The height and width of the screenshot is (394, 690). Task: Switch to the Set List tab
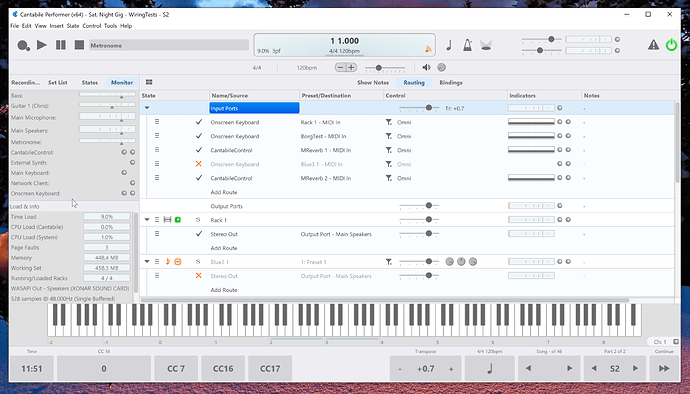point(58,82)
